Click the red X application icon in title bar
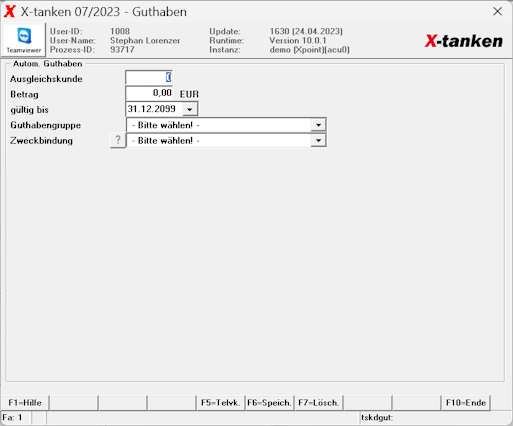Viewport: 513px width, 426px height. coord(10,12)
